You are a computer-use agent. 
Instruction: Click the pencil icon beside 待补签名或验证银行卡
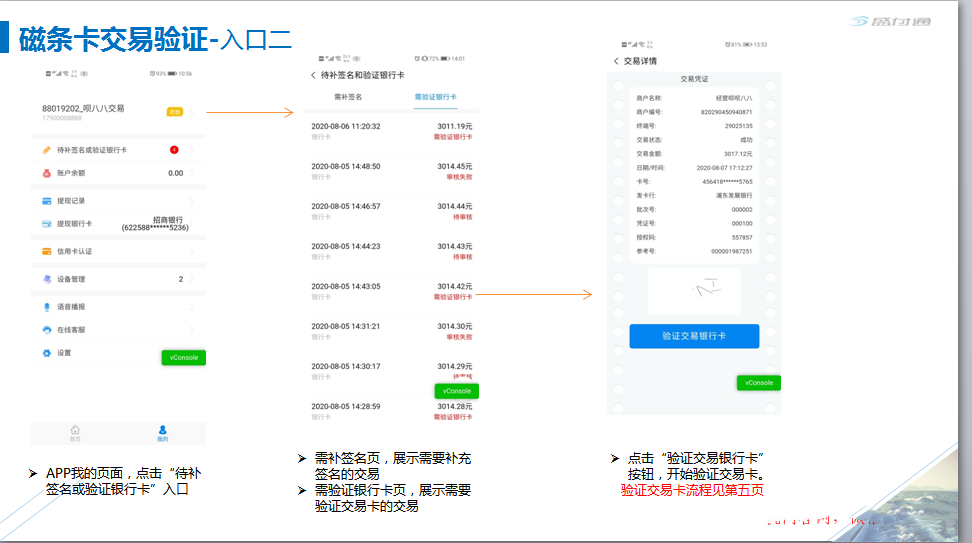47,150
